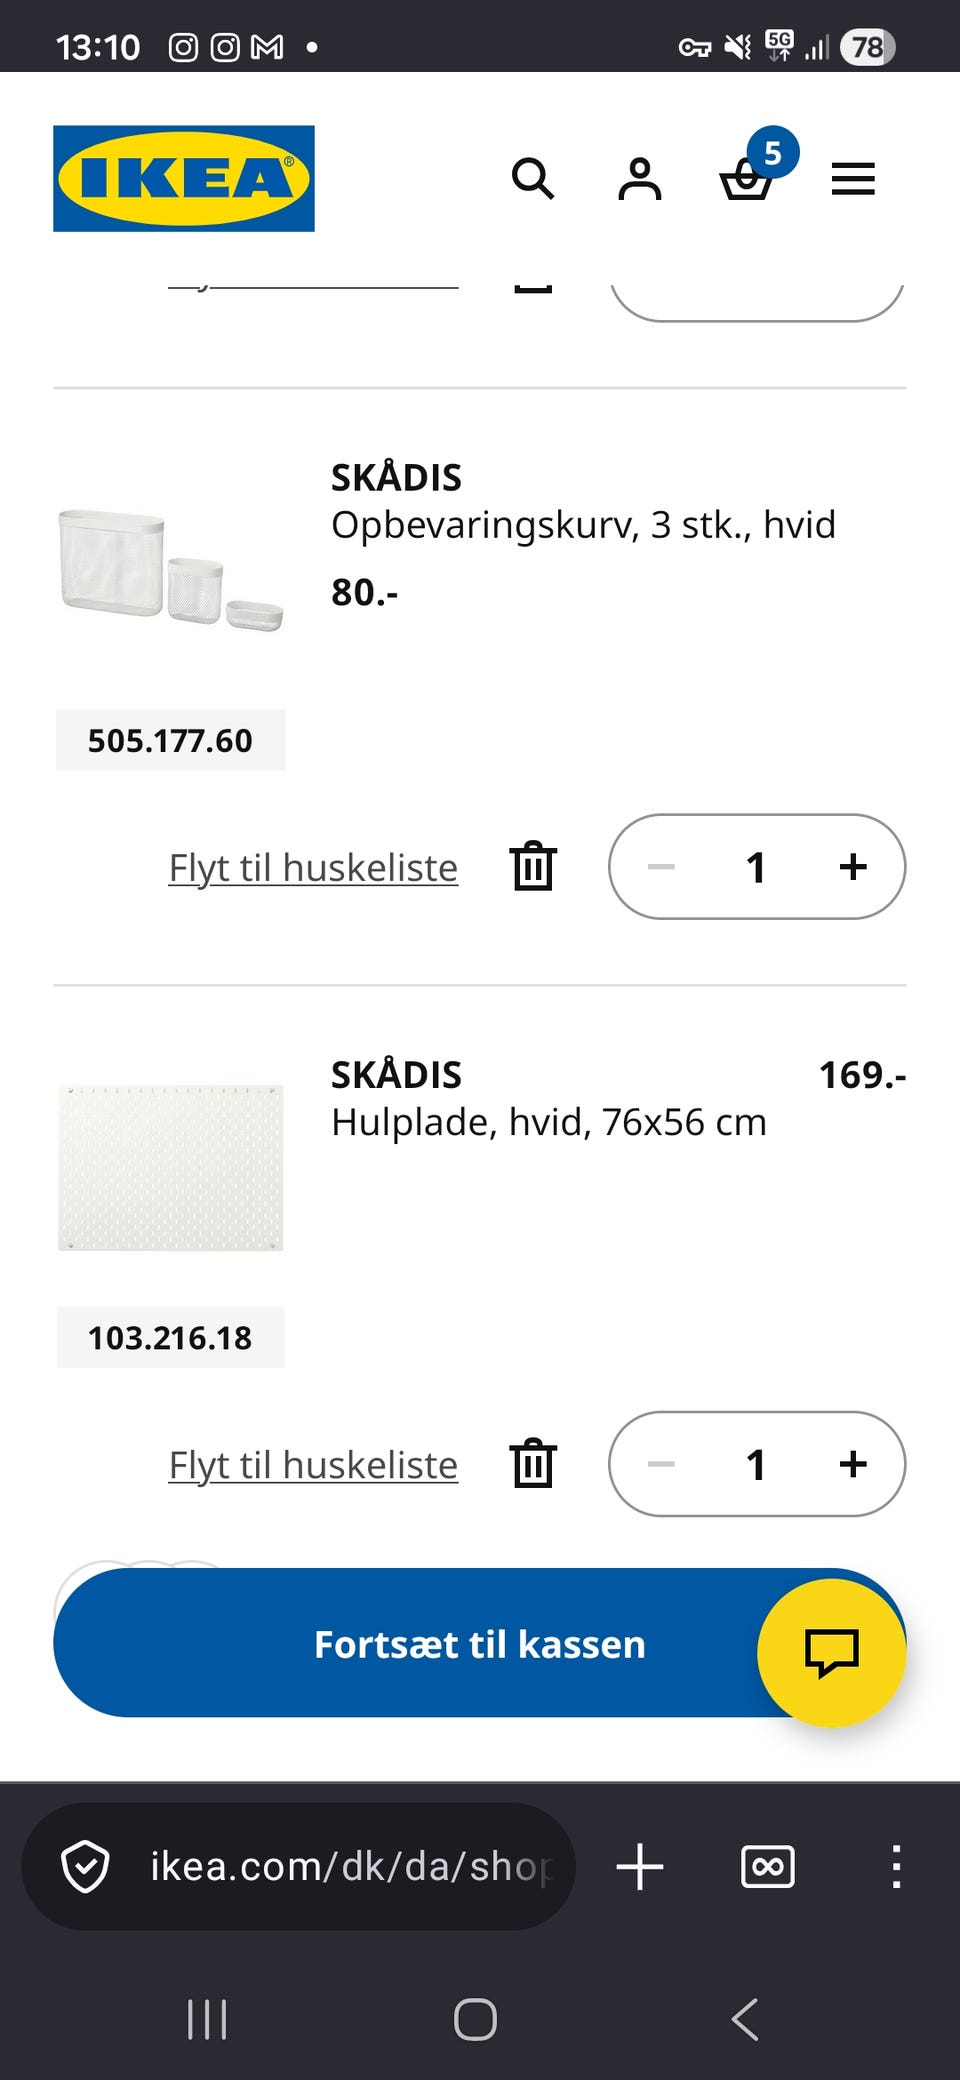Viewport: 960px width, 2080px height.
Task: Delete the SKÅDIS Opbevaringskurv item
Action: (x=533, y=866)
